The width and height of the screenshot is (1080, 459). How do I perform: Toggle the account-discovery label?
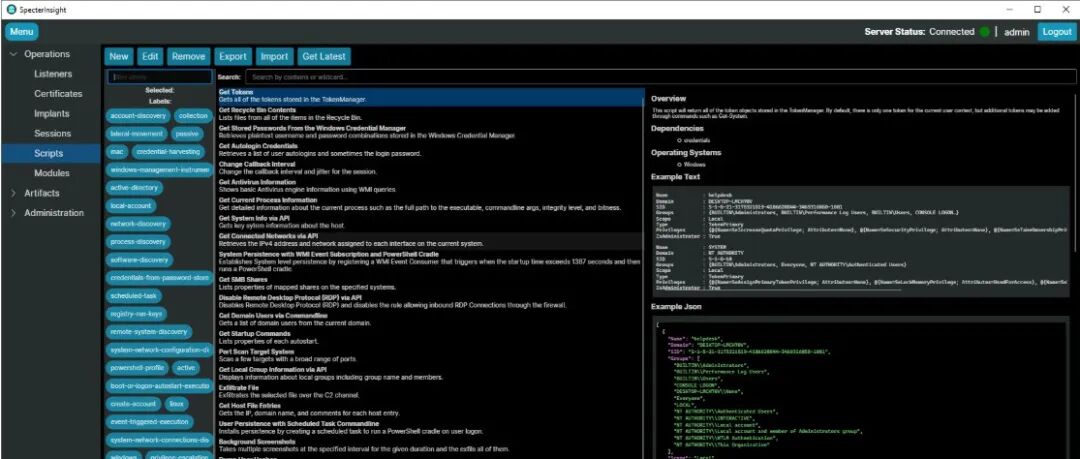[138, 116]
